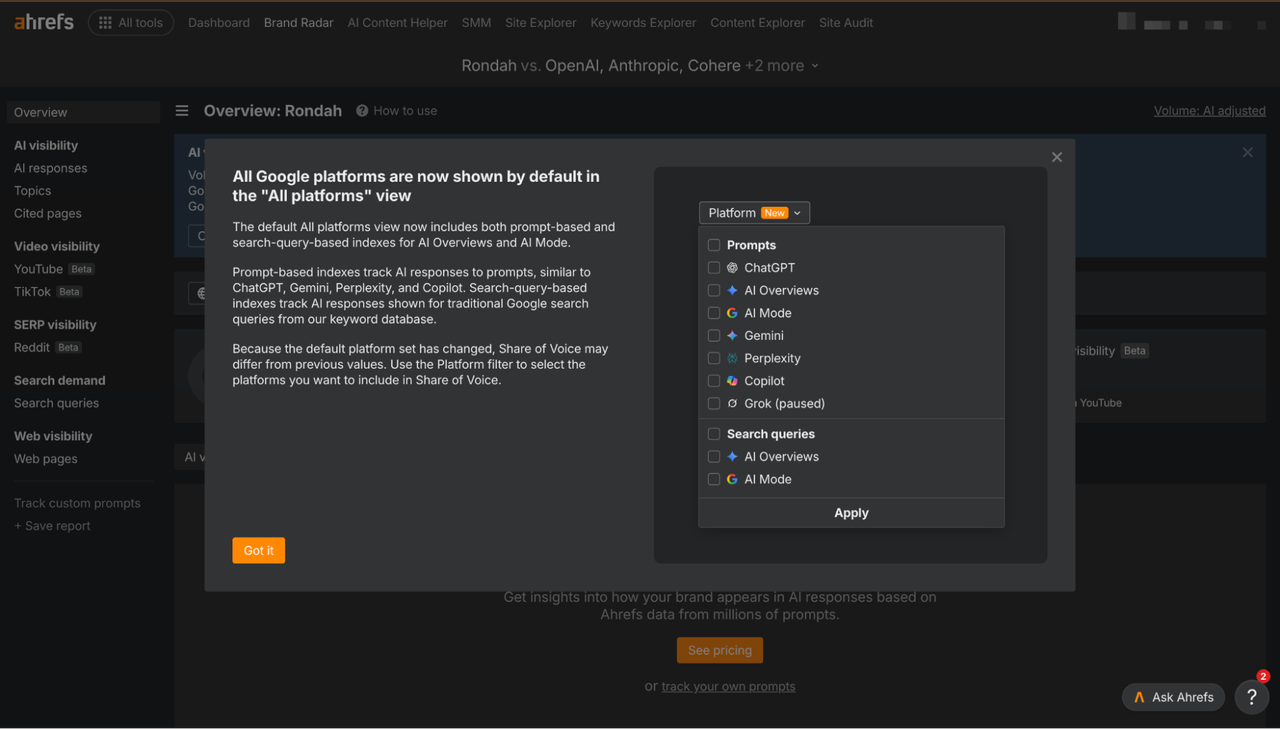Open AI responses in the sidebar
Image resolution: width=1280 pixels, height=729 pixels.
(50, 168)
